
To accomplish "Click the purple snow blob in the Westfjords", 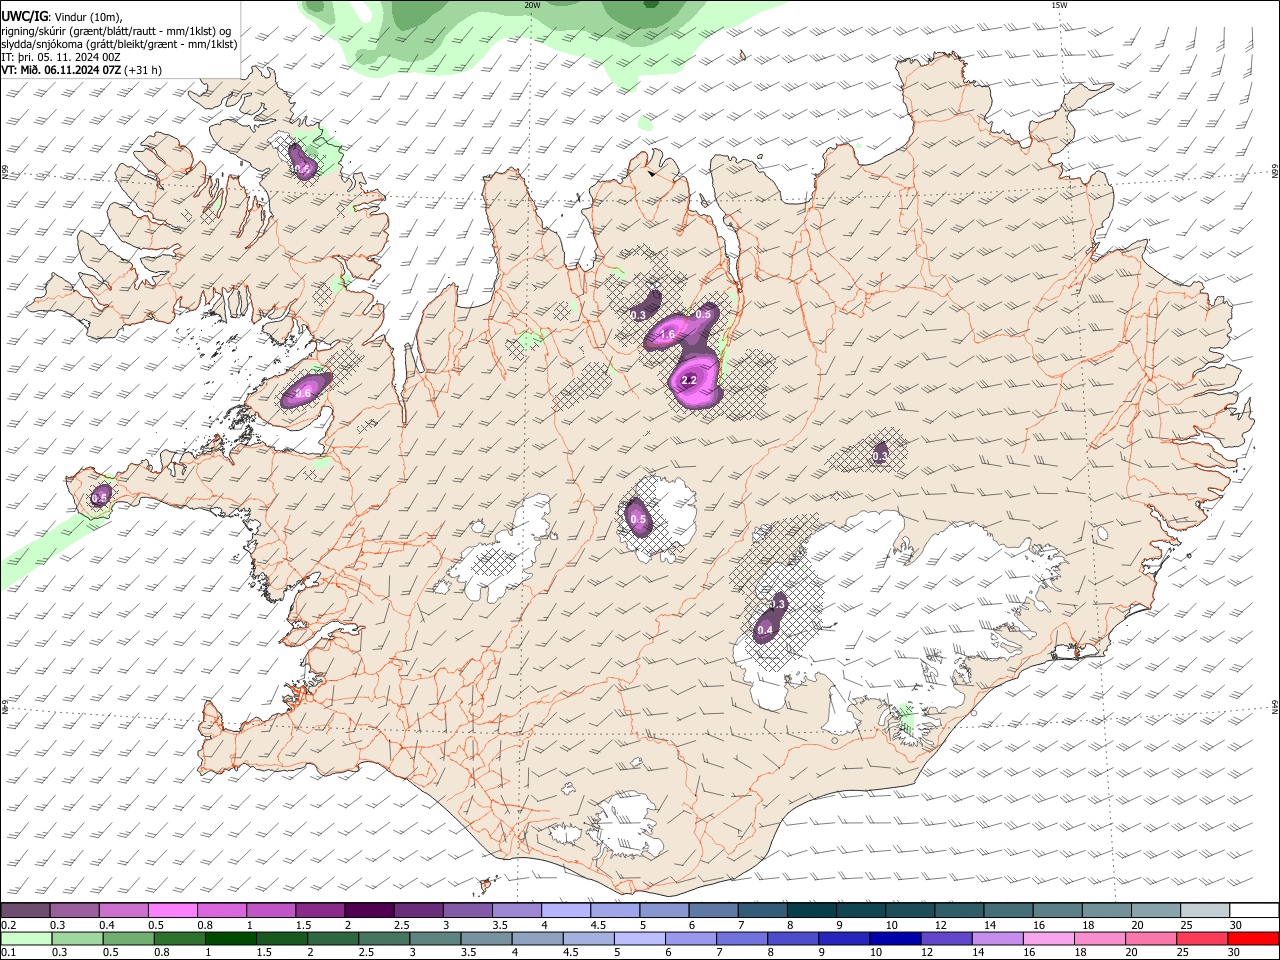I will (x=301, y=162).
